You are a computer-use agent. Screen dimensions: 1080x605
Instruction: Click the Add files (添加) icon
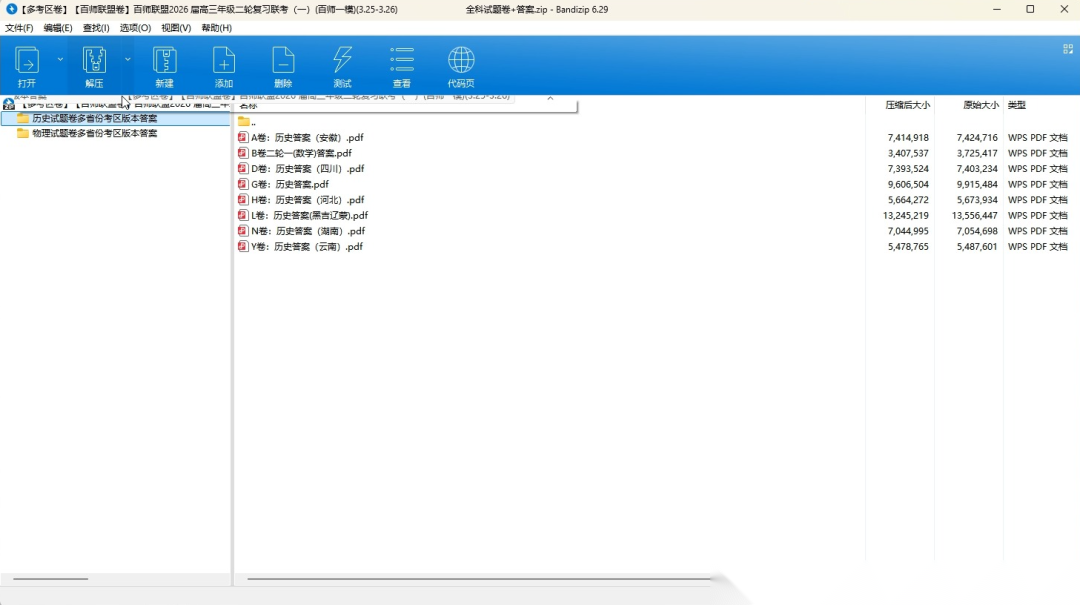(x=224, y=60)
